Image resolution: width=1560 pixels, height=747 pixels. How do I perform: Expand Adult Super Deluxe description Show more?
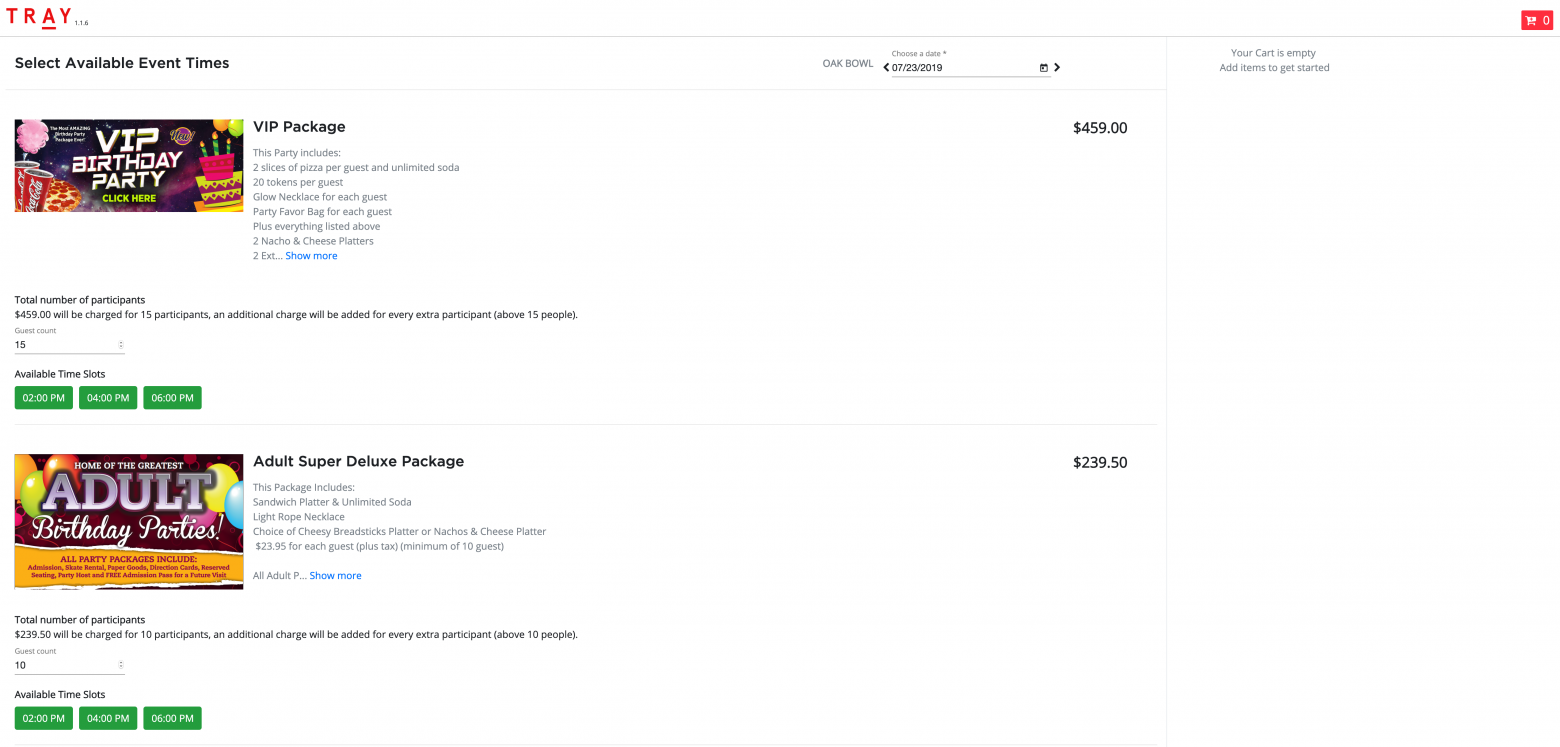[x=335, y=576]
